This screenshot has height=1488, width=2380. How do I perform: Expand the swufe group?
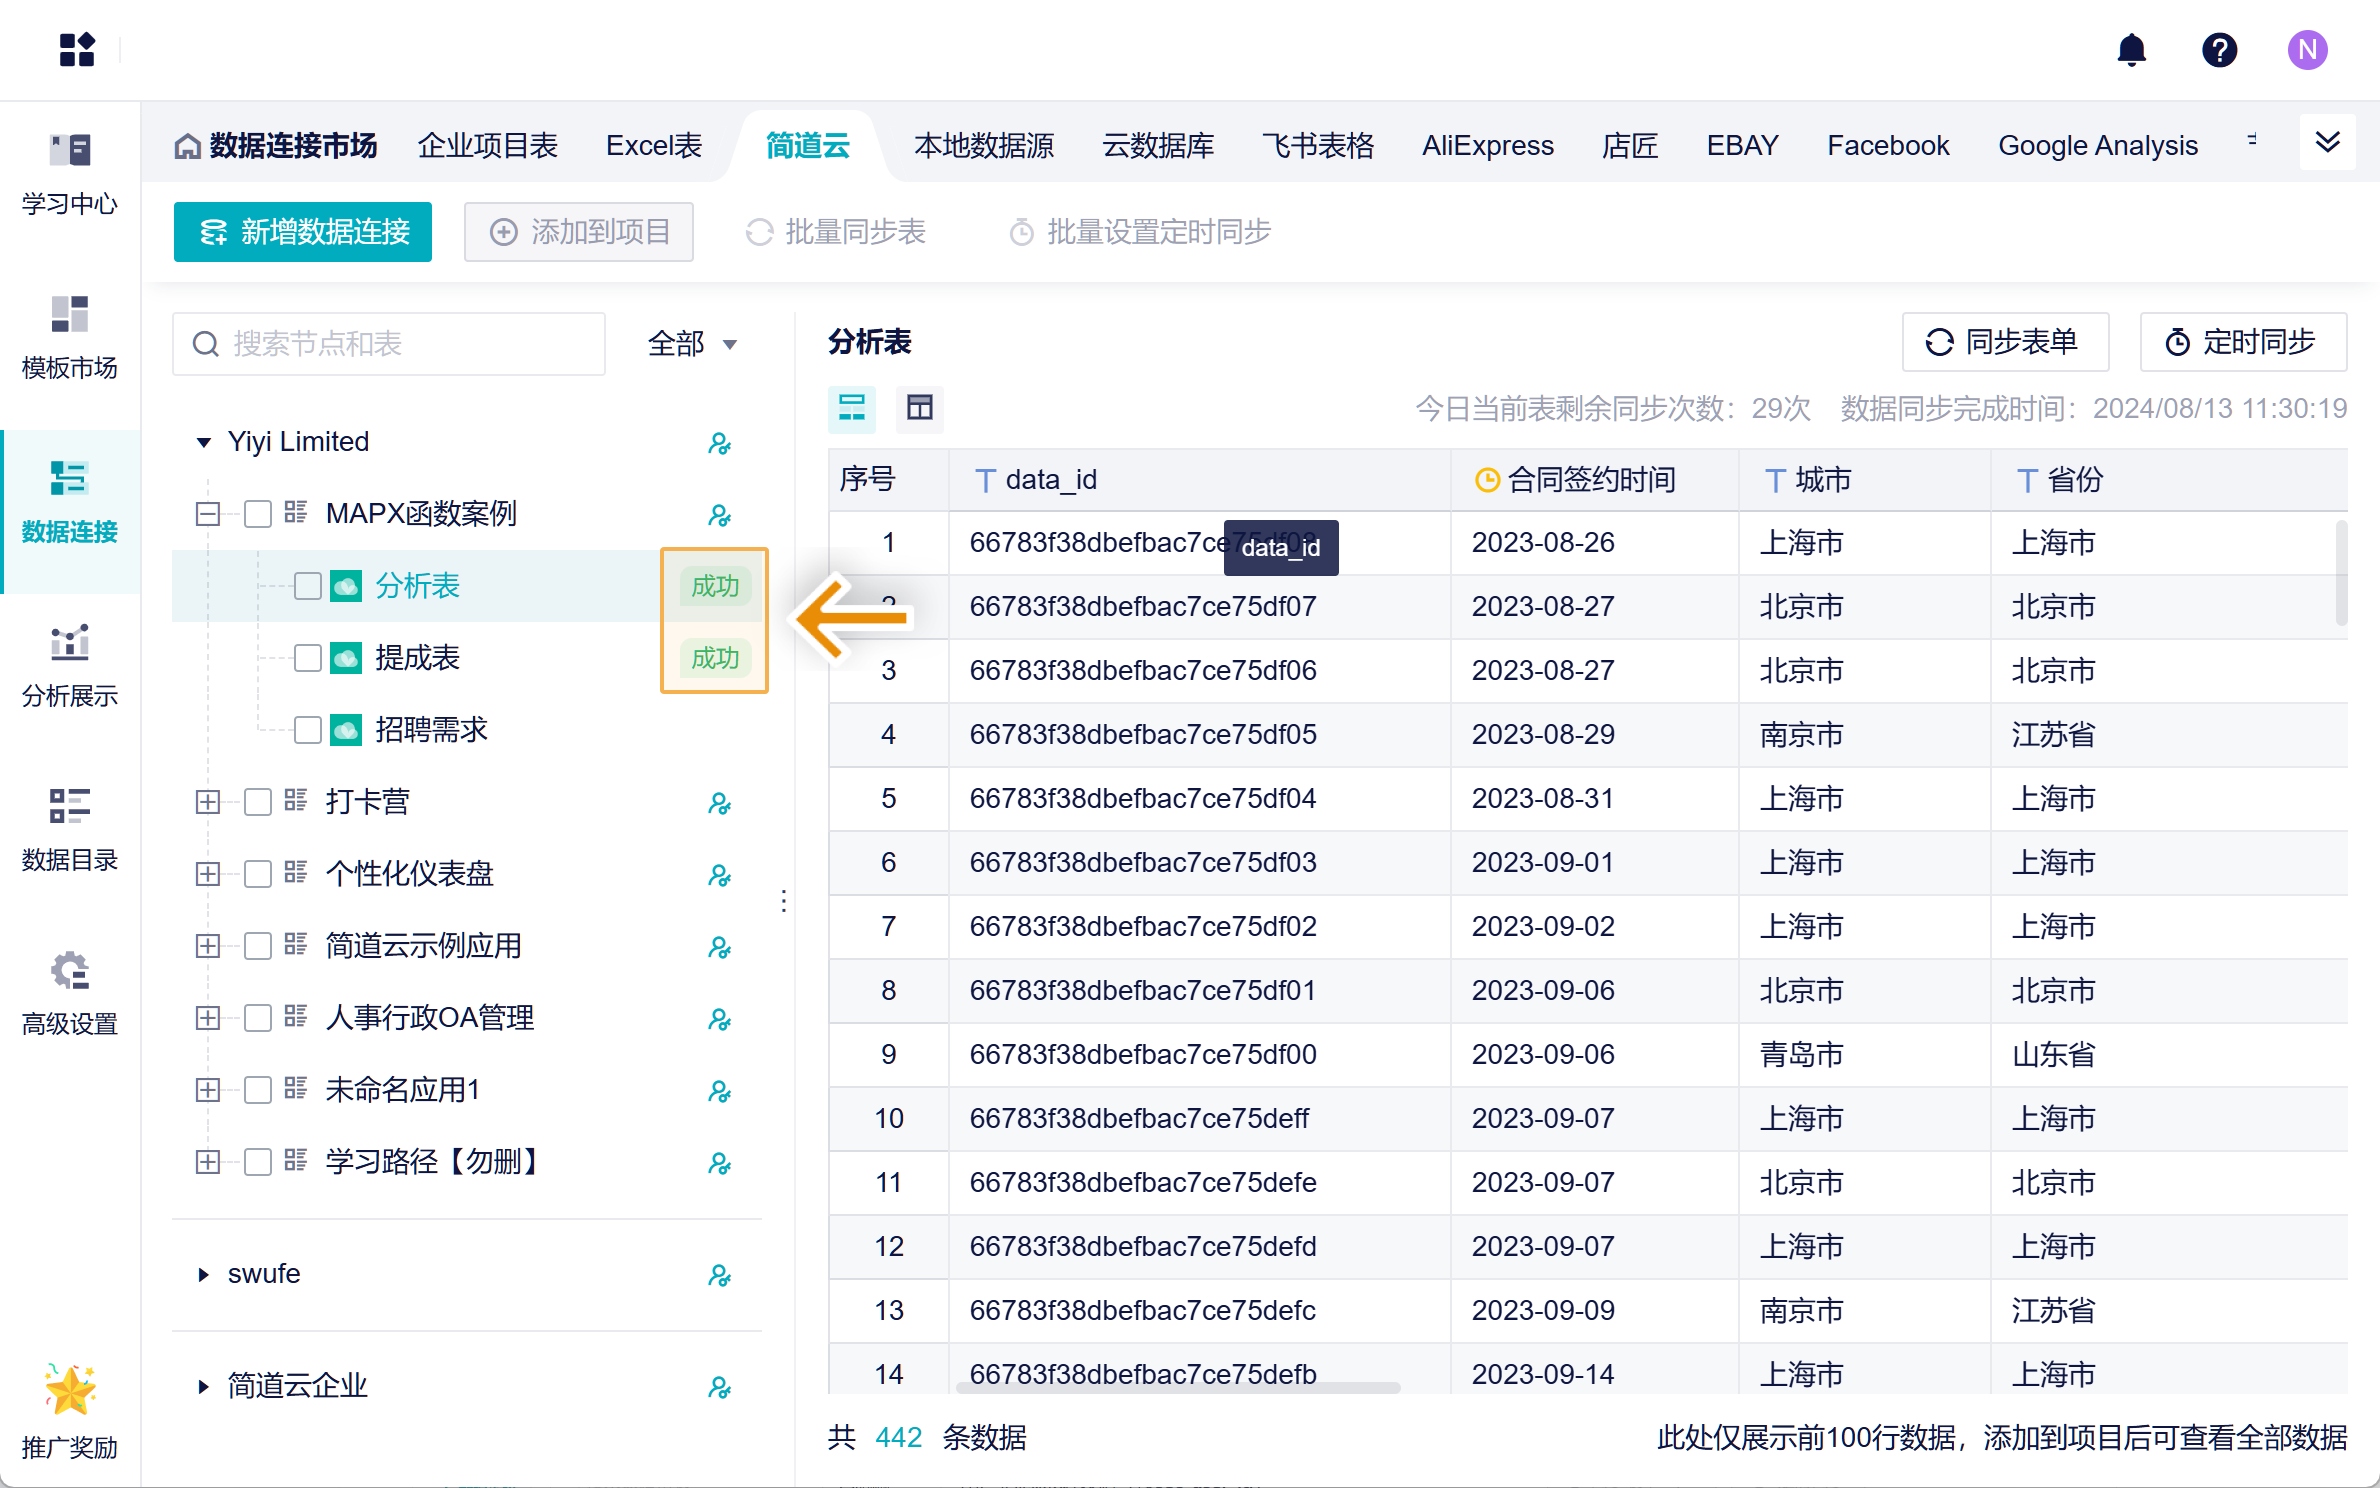(x=204, y=1274)
